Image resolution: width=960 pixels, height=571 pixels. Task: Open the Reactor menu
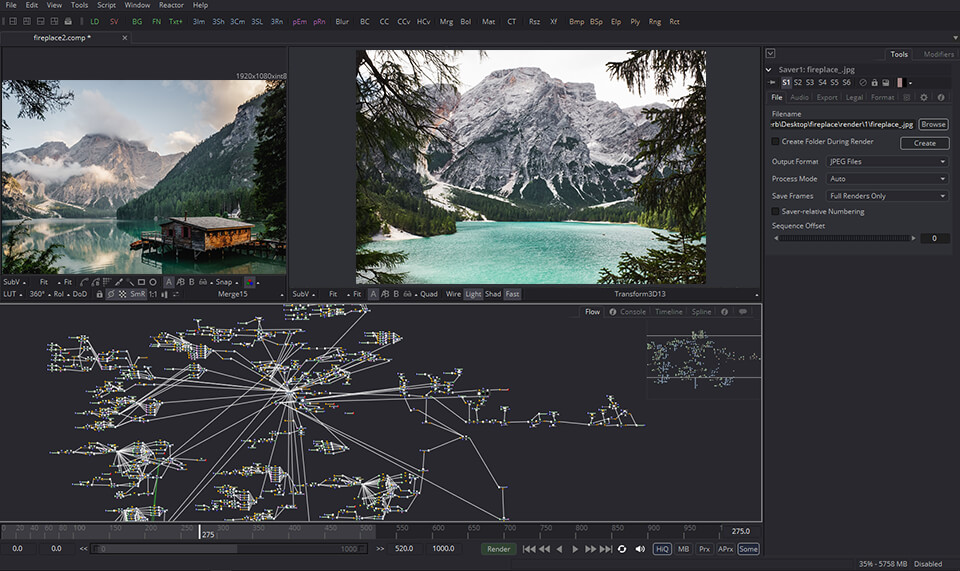[x=171, y=5]
